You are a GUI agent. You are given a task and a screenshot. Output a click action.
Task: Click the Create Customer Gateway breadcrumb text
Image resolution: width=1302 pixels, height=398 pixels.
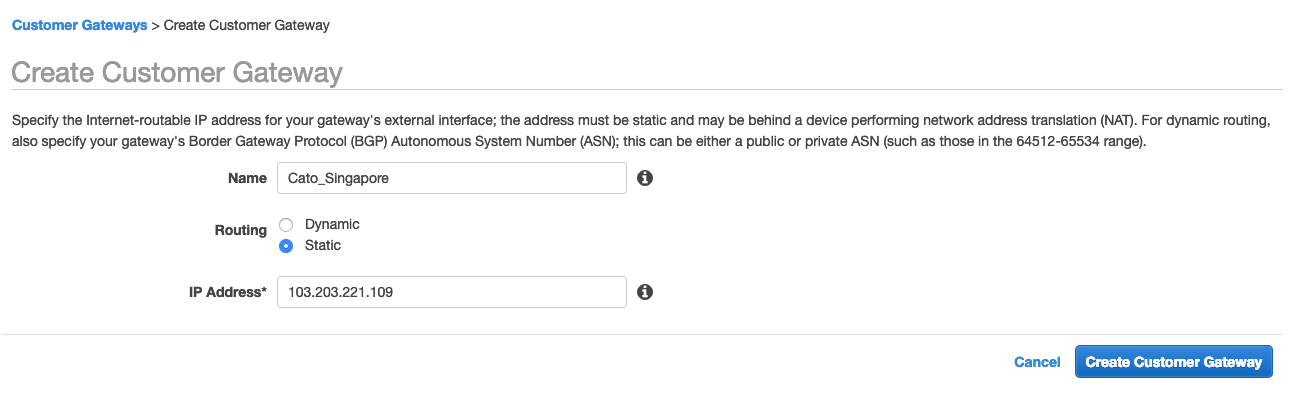tap(247, 25)
